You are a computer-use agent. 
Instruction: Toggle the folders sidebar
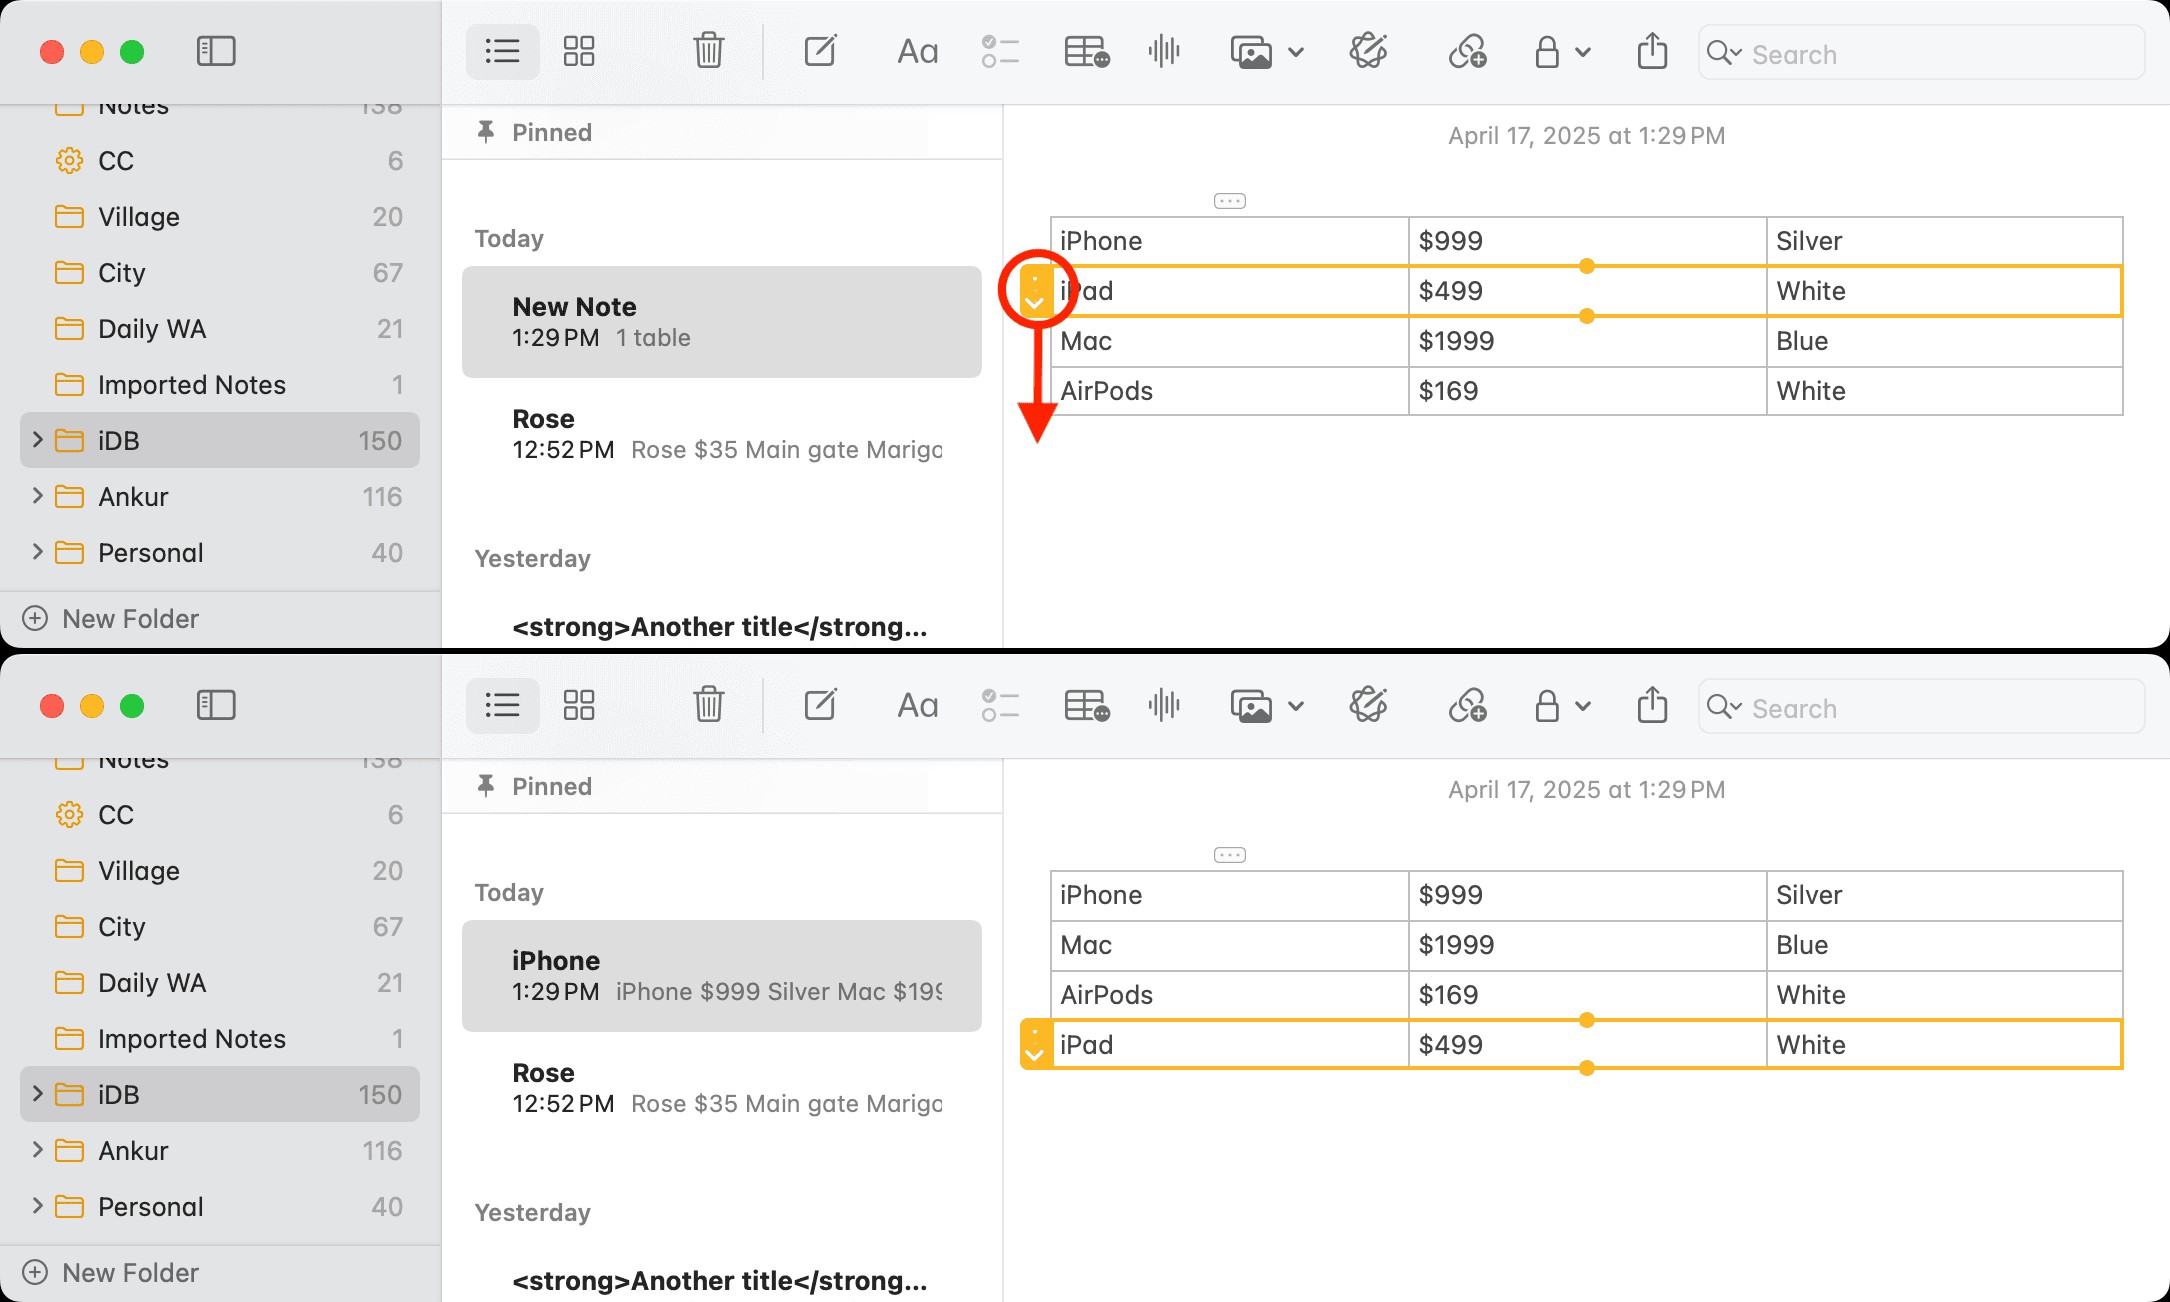point(216,51)
